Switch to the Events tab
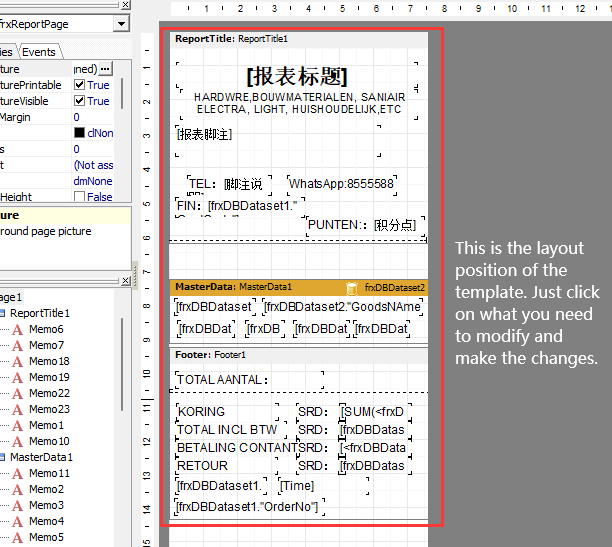This screenshot has height=547, width=612. point(39,51)
